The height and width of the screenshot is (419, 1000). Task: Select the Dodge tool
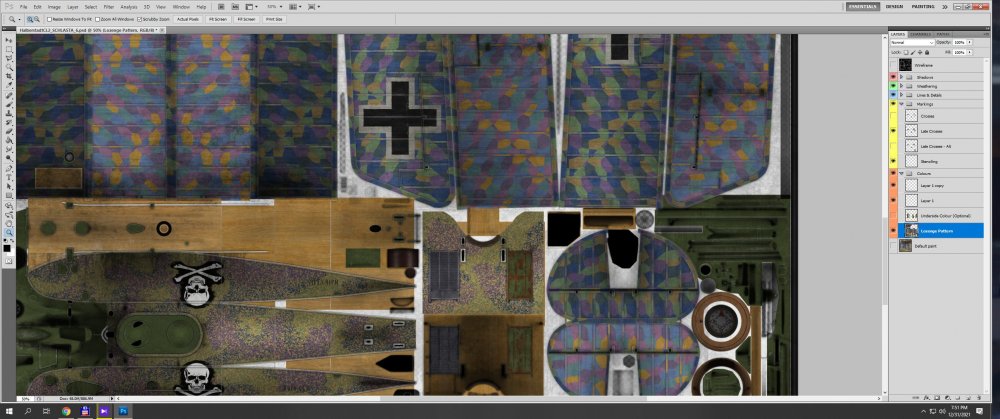[x=9, y=157]
